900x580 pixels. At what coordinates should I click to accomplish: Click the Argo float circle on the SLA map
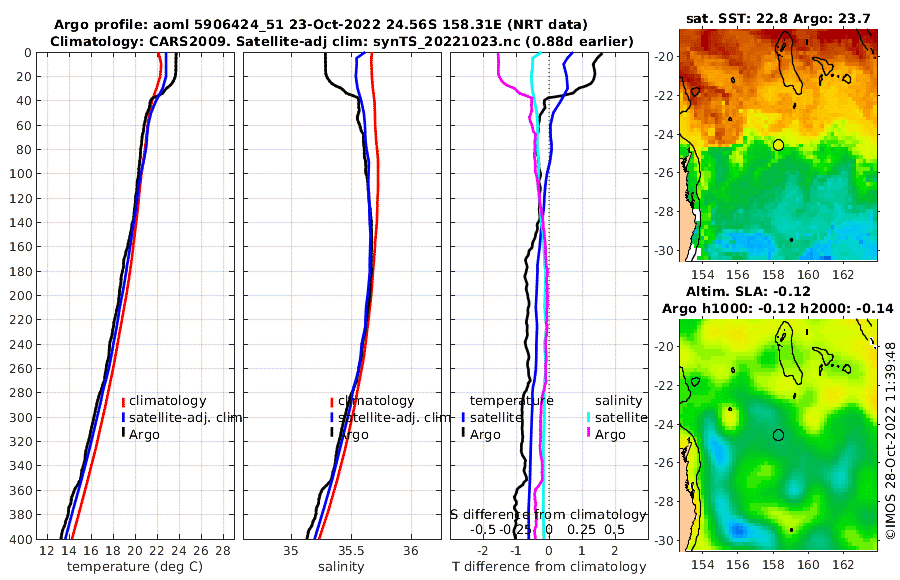tap(778, 435)
